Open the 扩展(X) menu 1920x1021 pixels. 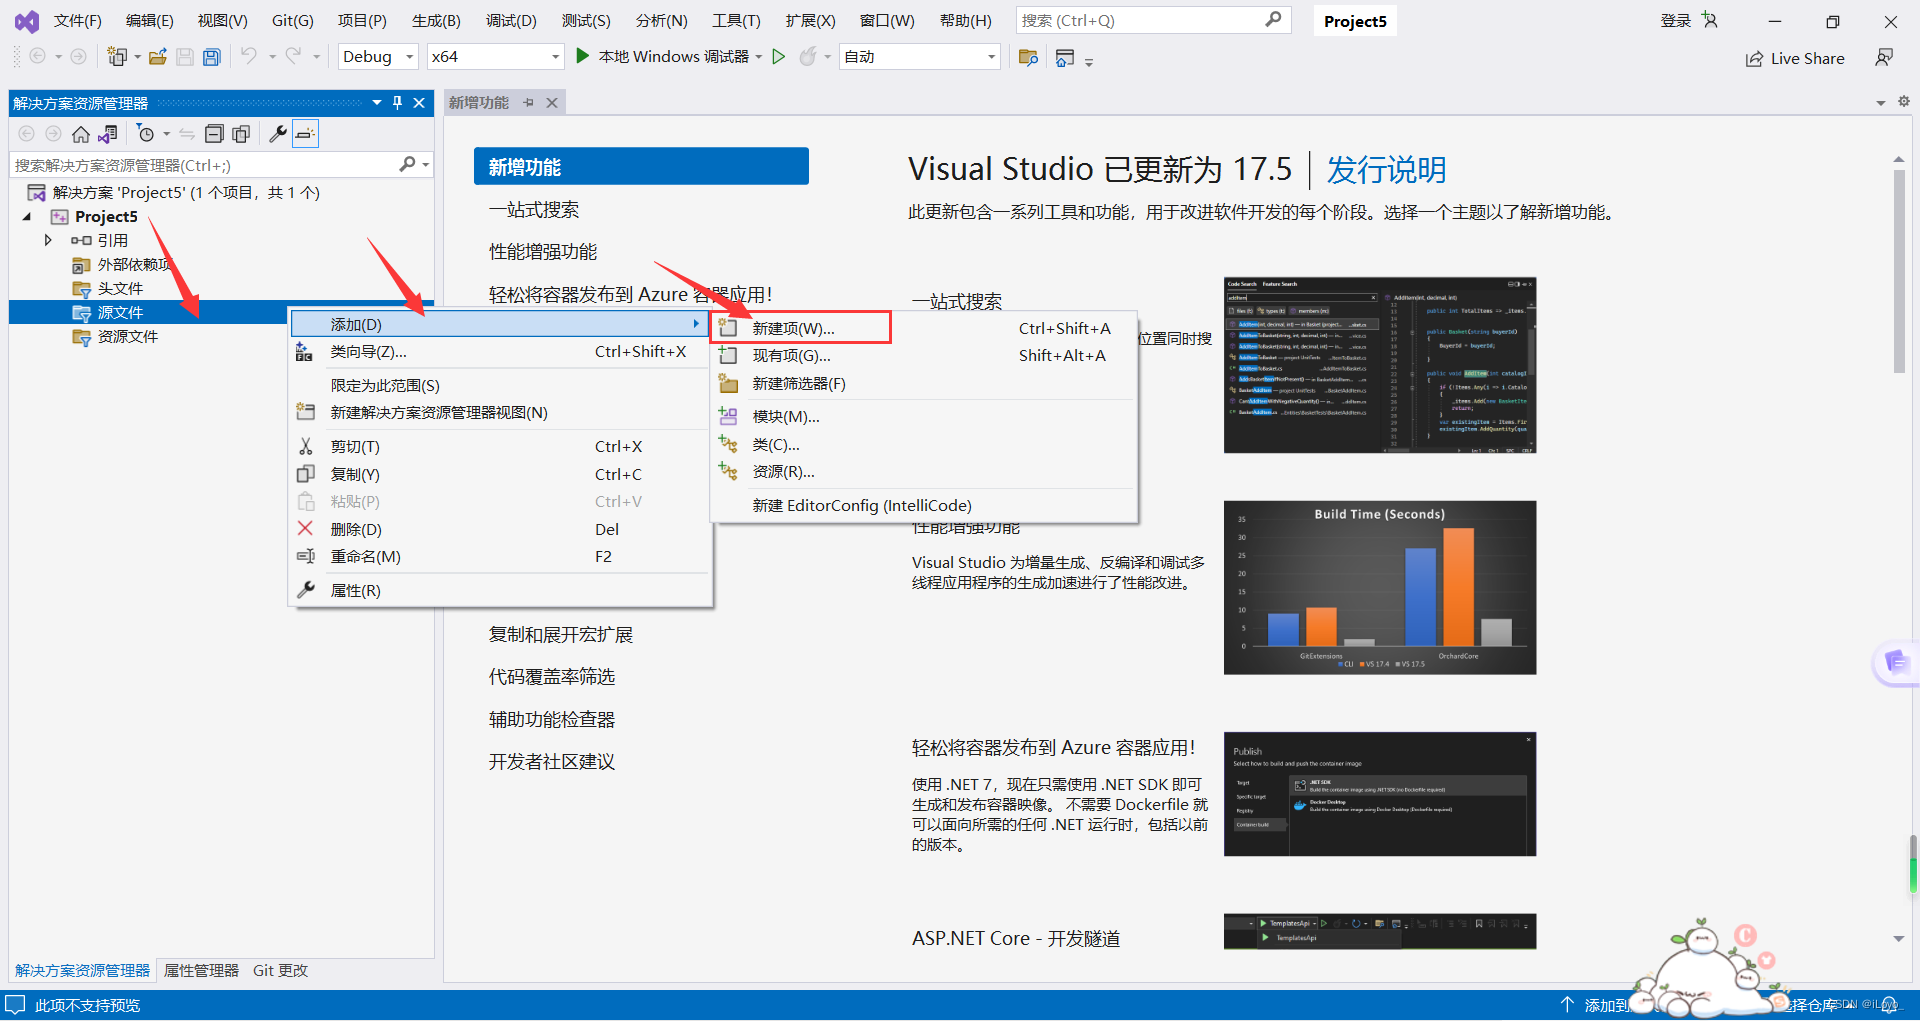(810, 20)
